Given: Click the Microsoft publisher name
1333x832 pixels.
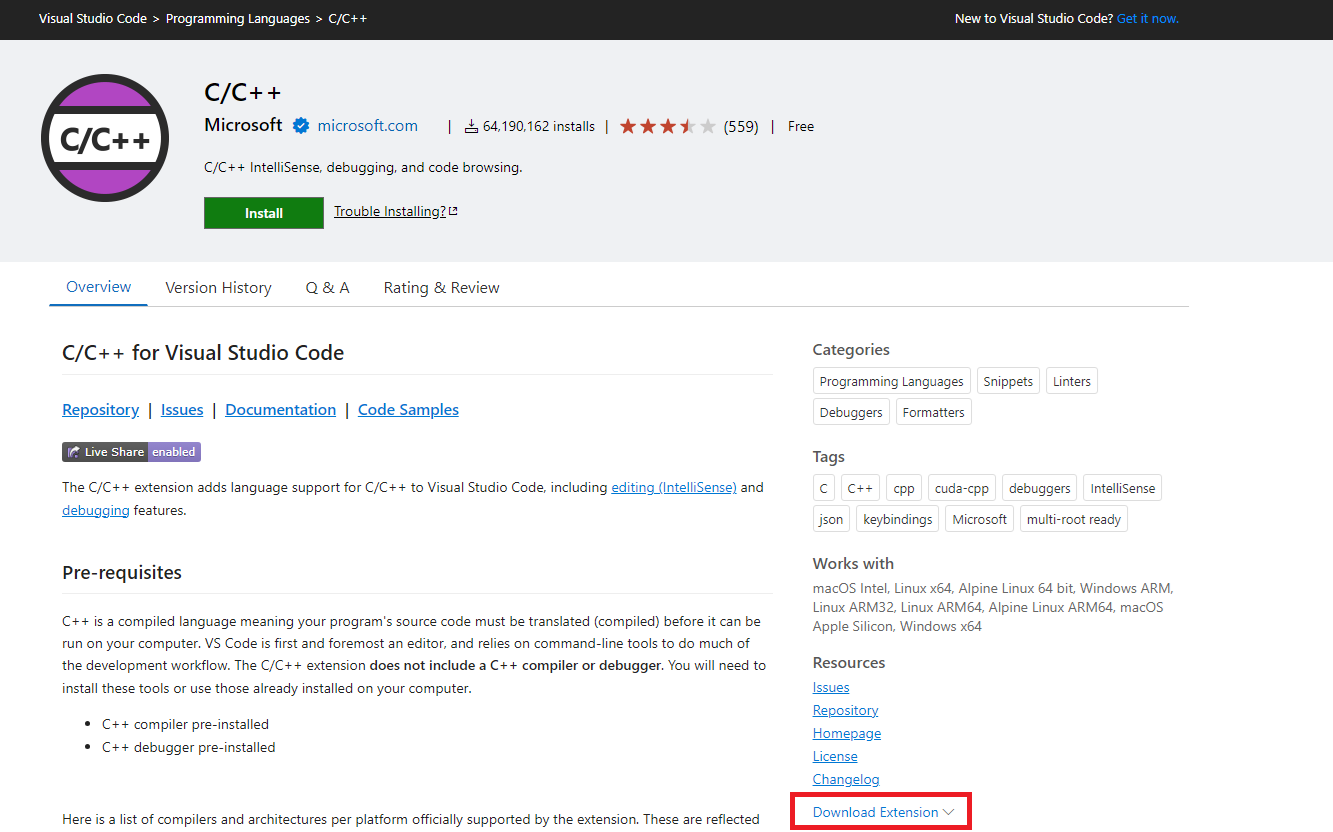Looking at the screenshot, I should coord(243,125).
